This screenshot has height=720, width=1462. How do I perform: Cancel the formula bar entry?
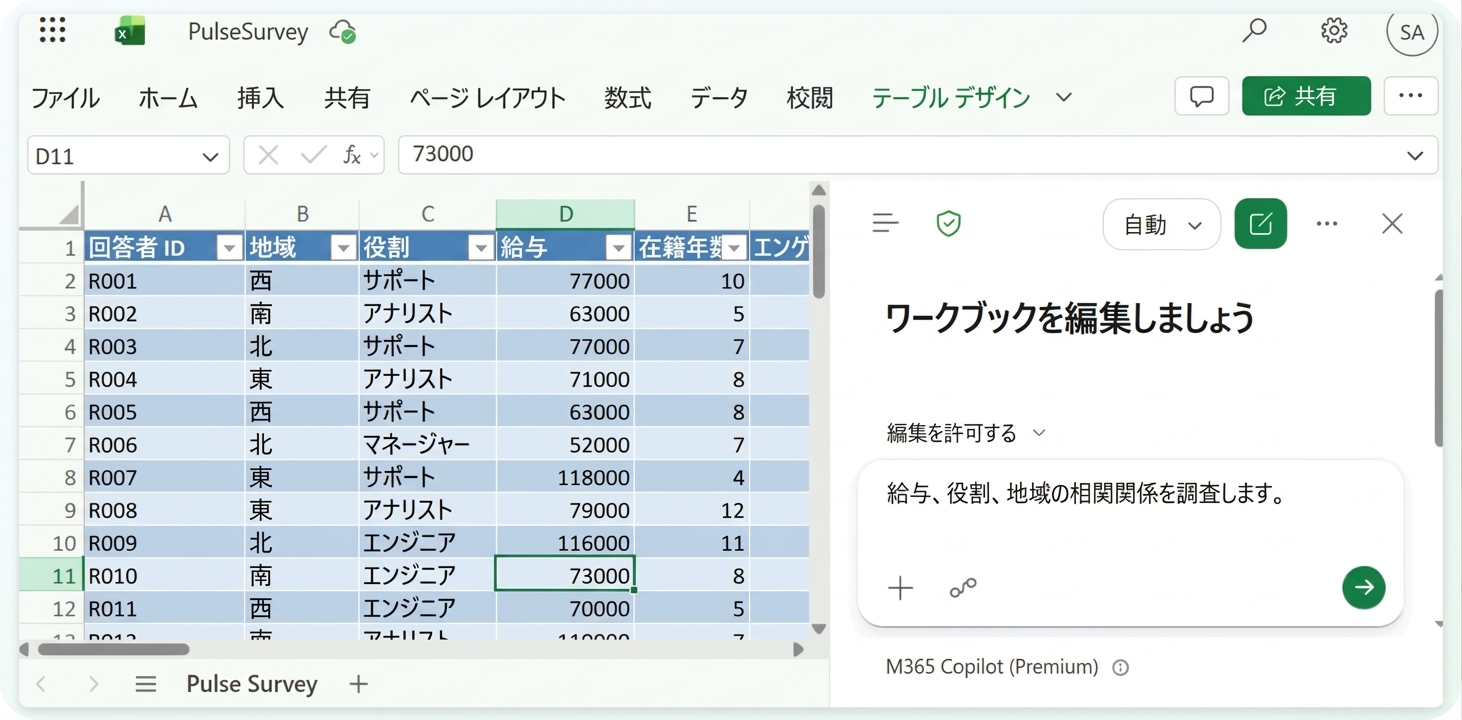point(268,155)
